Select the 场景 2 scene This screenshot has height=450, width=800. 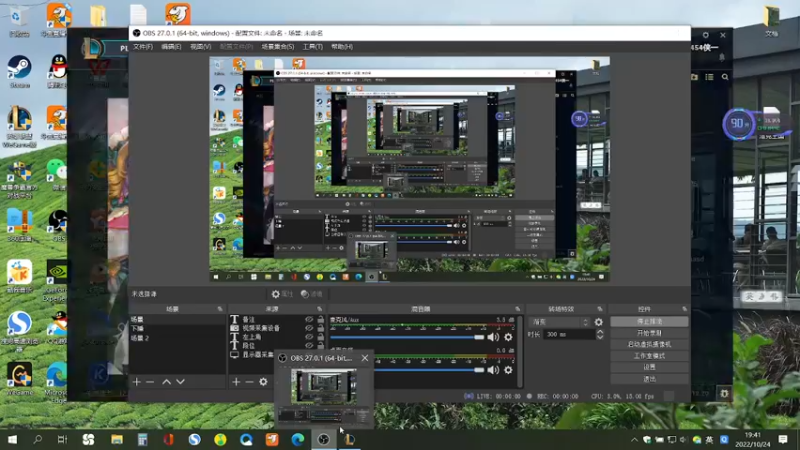177,338
